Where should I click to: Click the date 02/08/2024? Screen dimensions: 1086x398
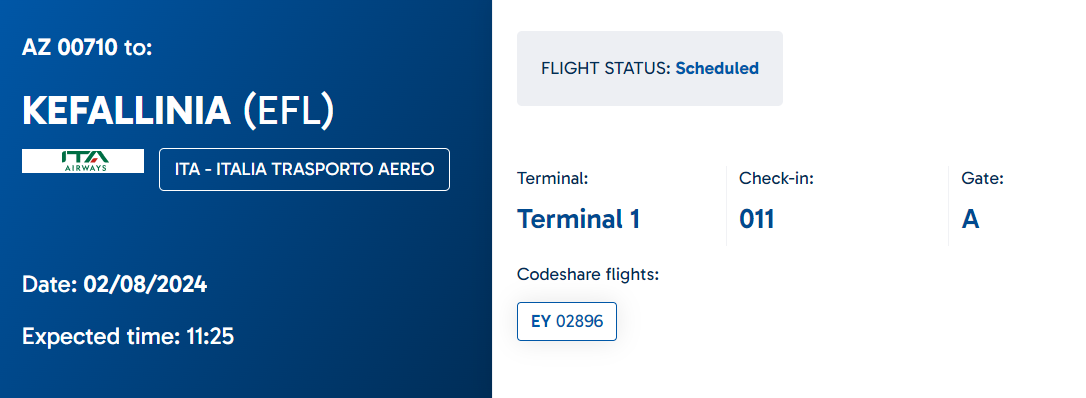pos(145,284)
